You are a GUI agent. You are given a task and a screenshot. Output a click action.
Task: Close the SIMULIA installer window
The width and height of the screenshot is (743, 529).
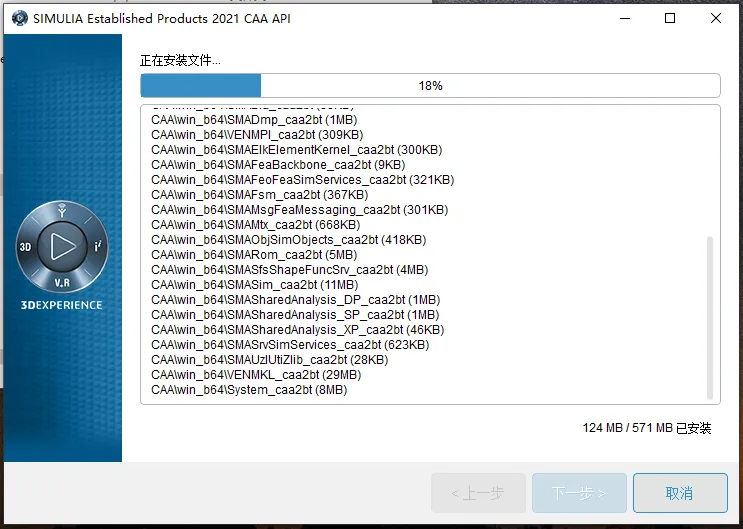coord(716,18)
